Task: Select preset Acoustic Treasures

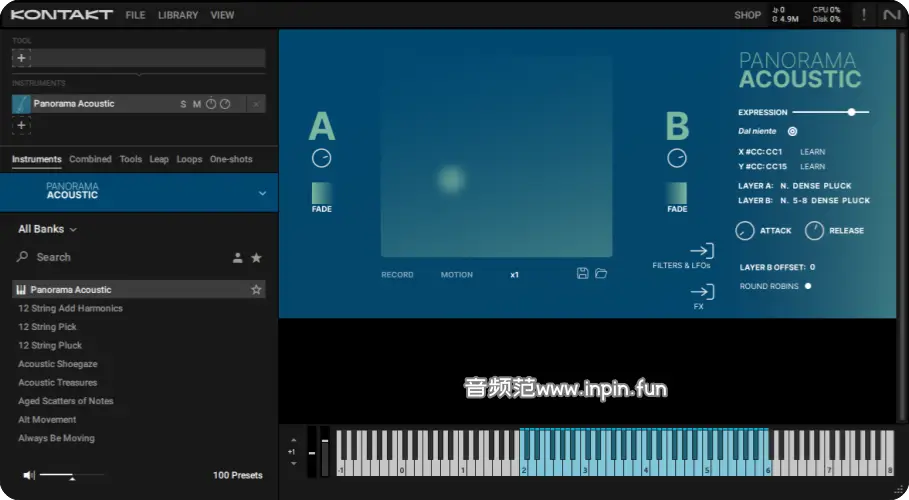Action: (x=57, y=382)
